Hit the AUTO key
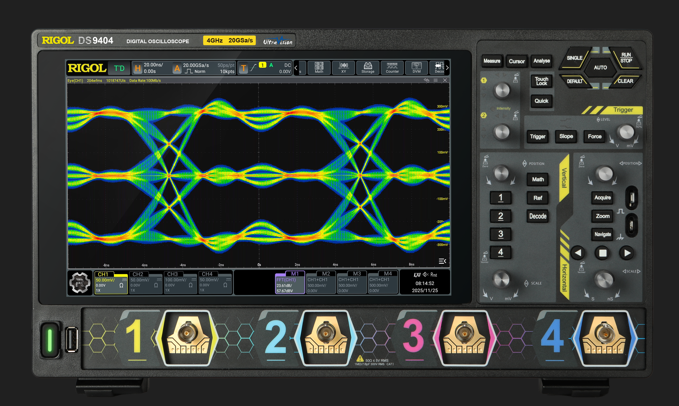This screenshot has height=406, width=679. [600, 68]
